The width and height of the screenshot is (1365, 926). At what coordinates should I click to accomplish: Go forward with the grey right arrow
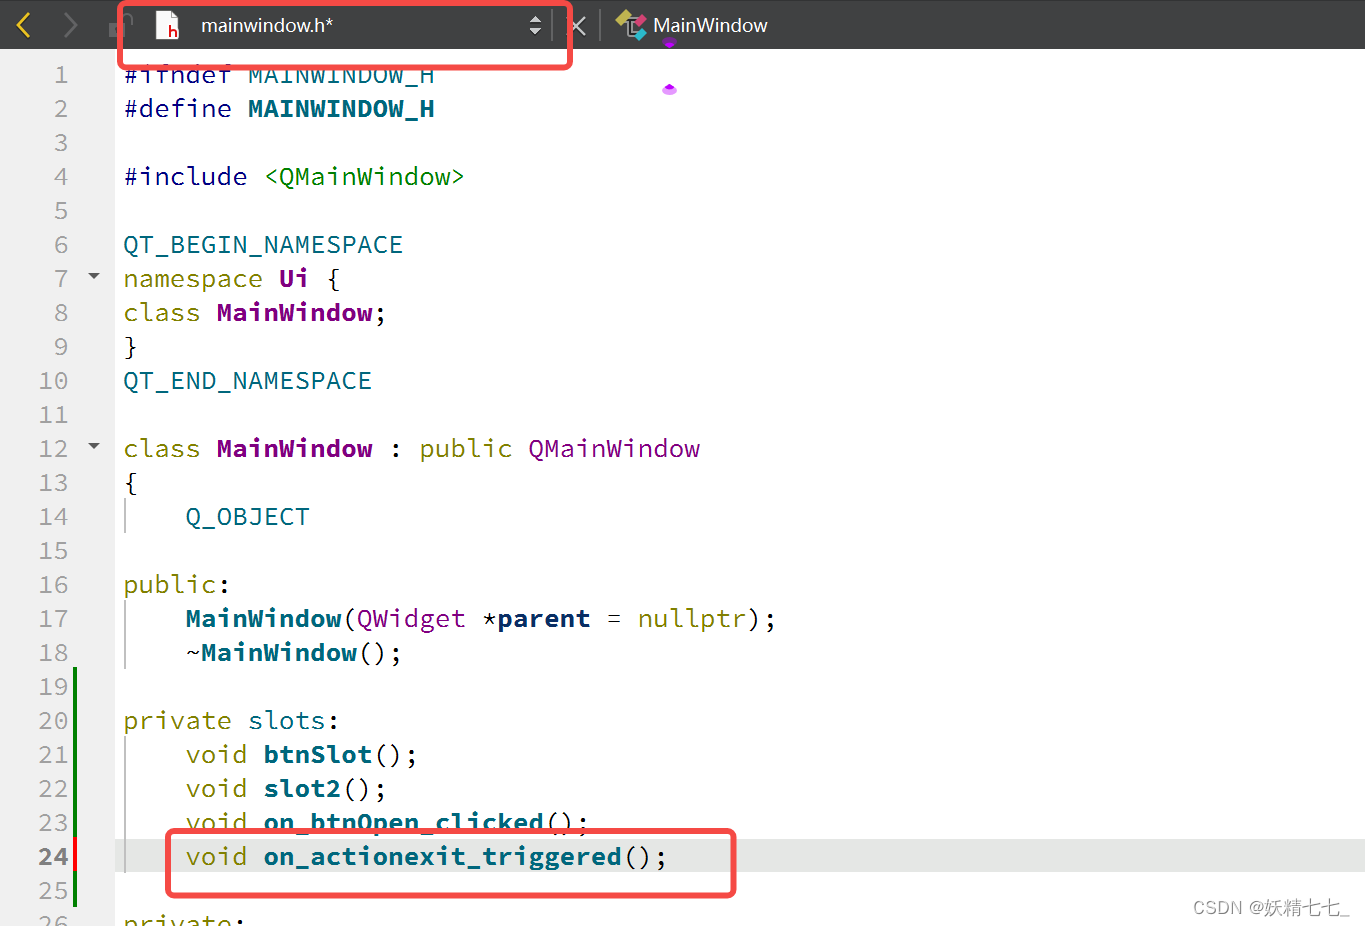point(70,25)
